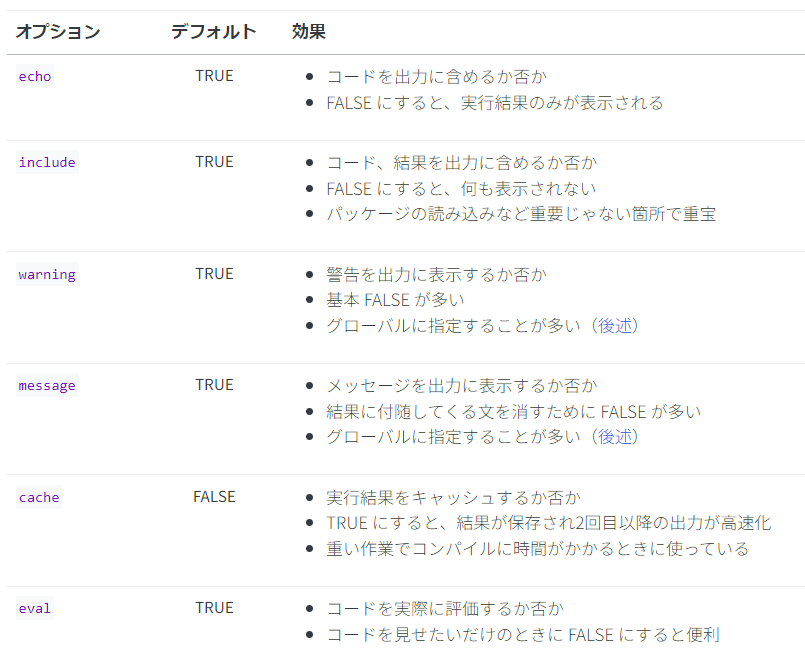Click the eval option code label
The height and width of the screenshot is (666, 805).
(x=35, y=609)
